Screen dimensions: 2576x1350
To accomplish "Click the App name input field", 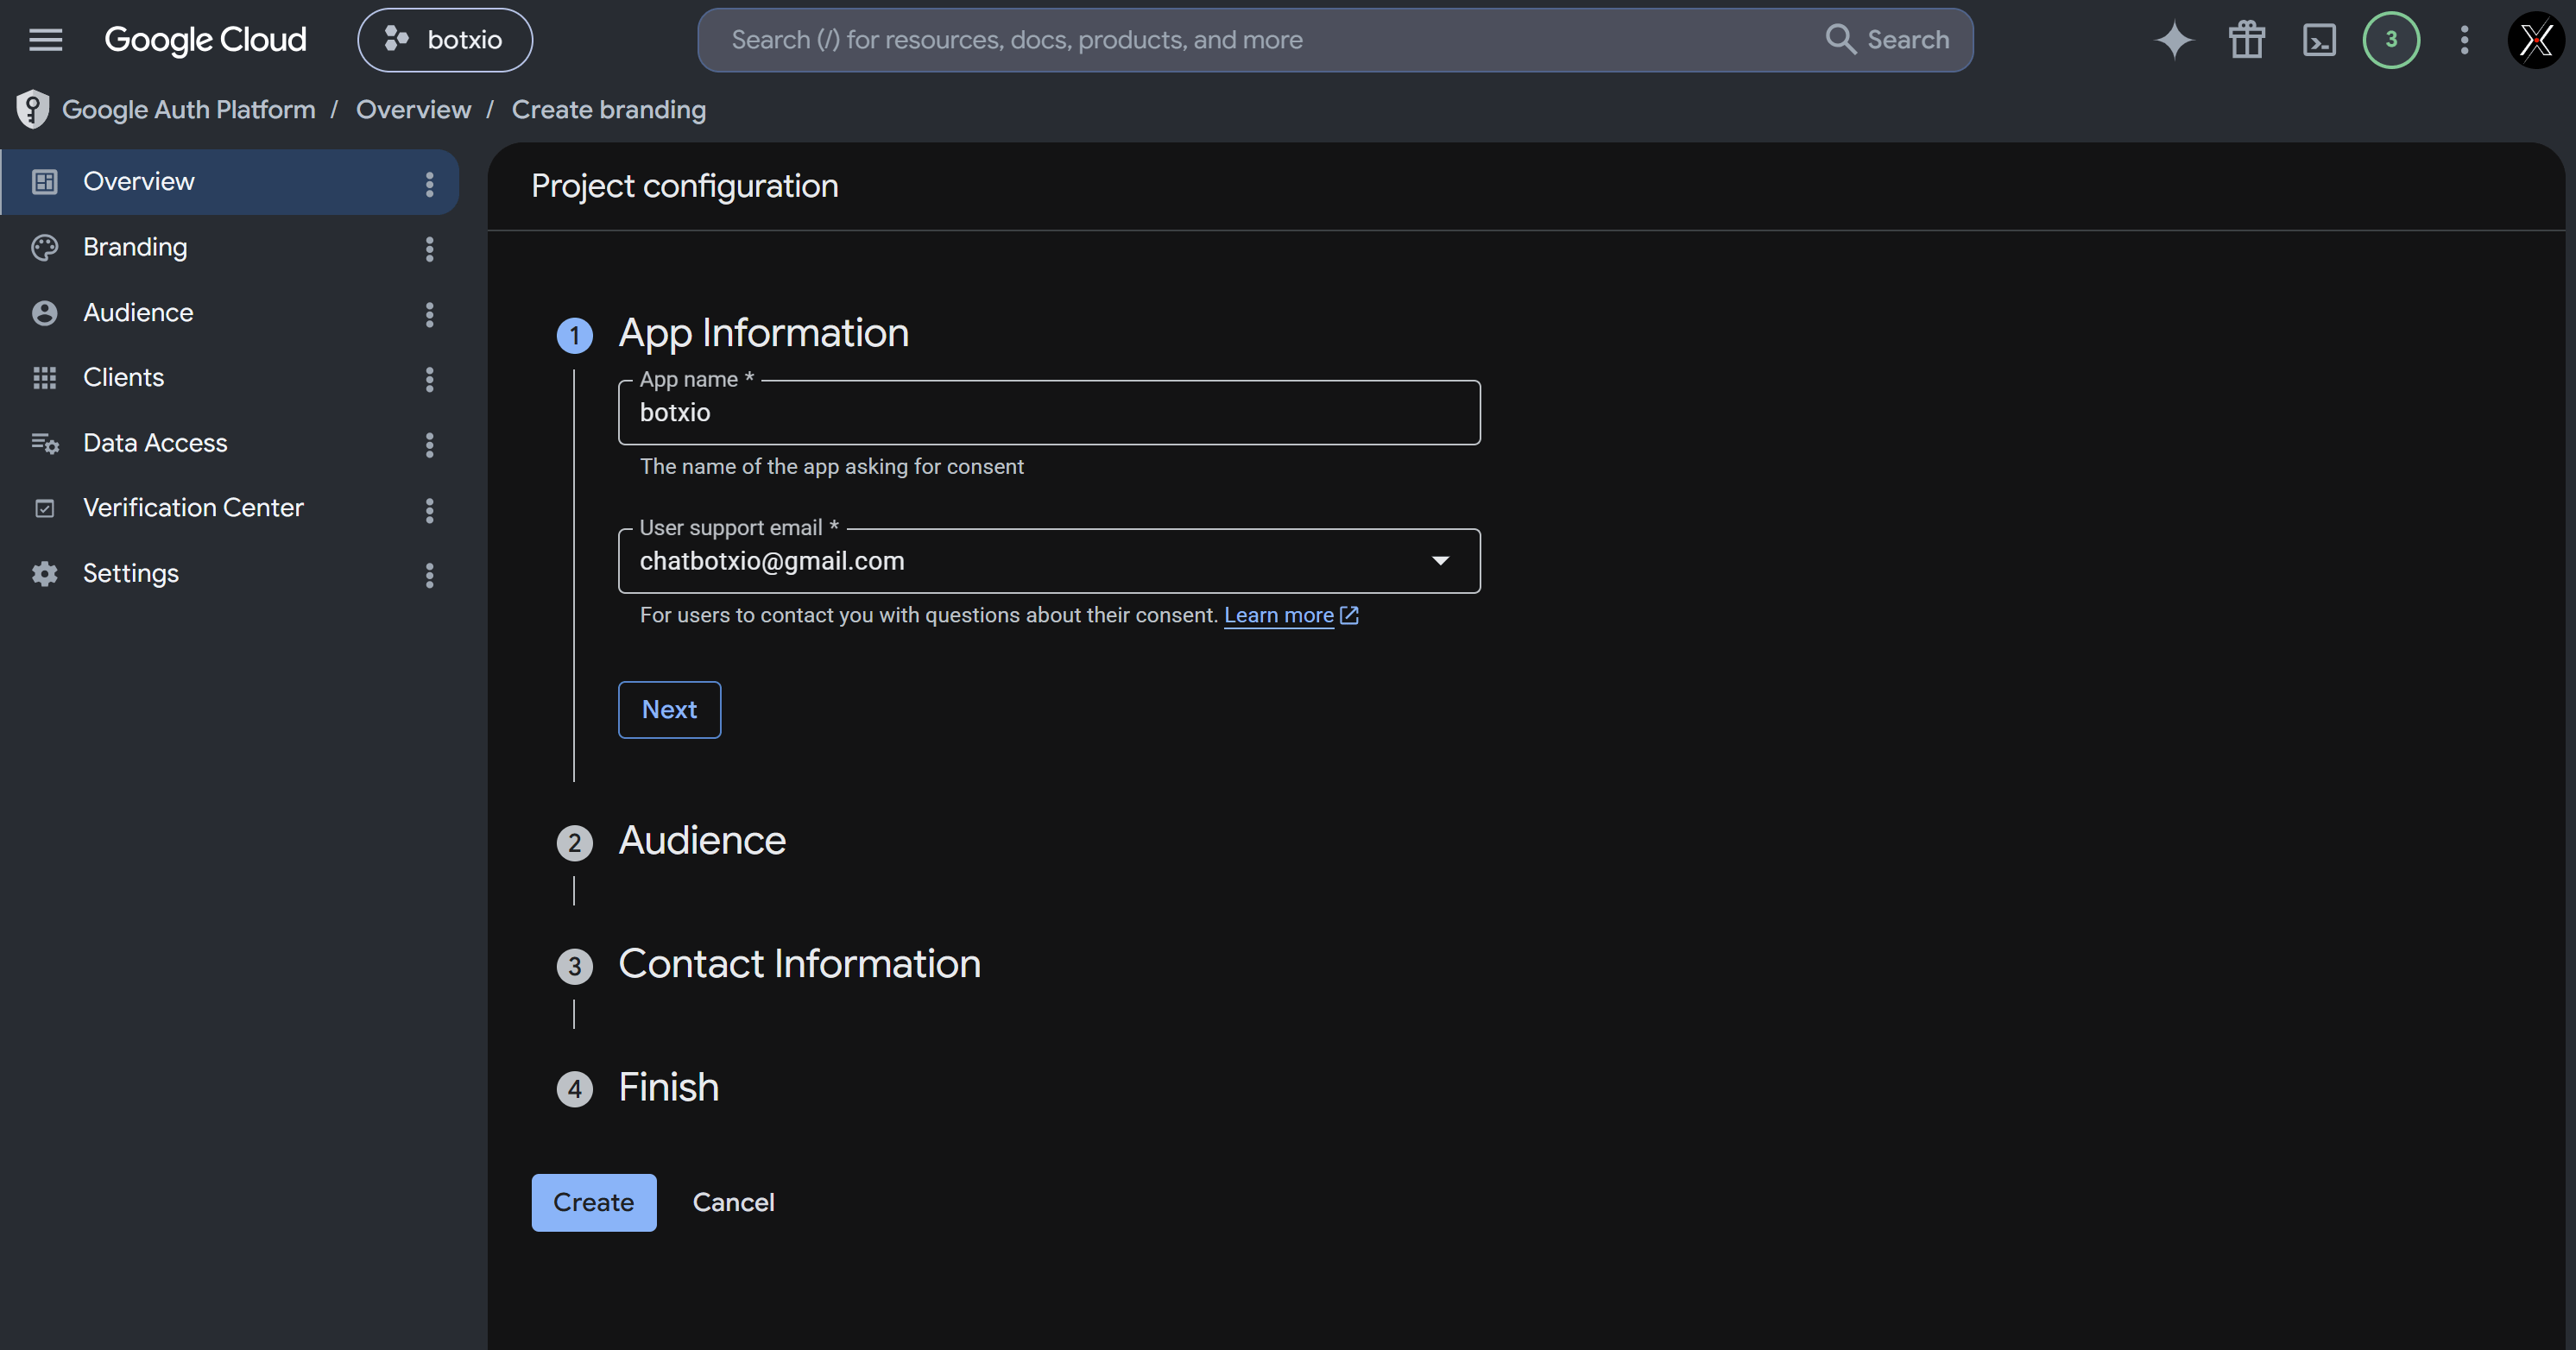I will point(1049,412).
